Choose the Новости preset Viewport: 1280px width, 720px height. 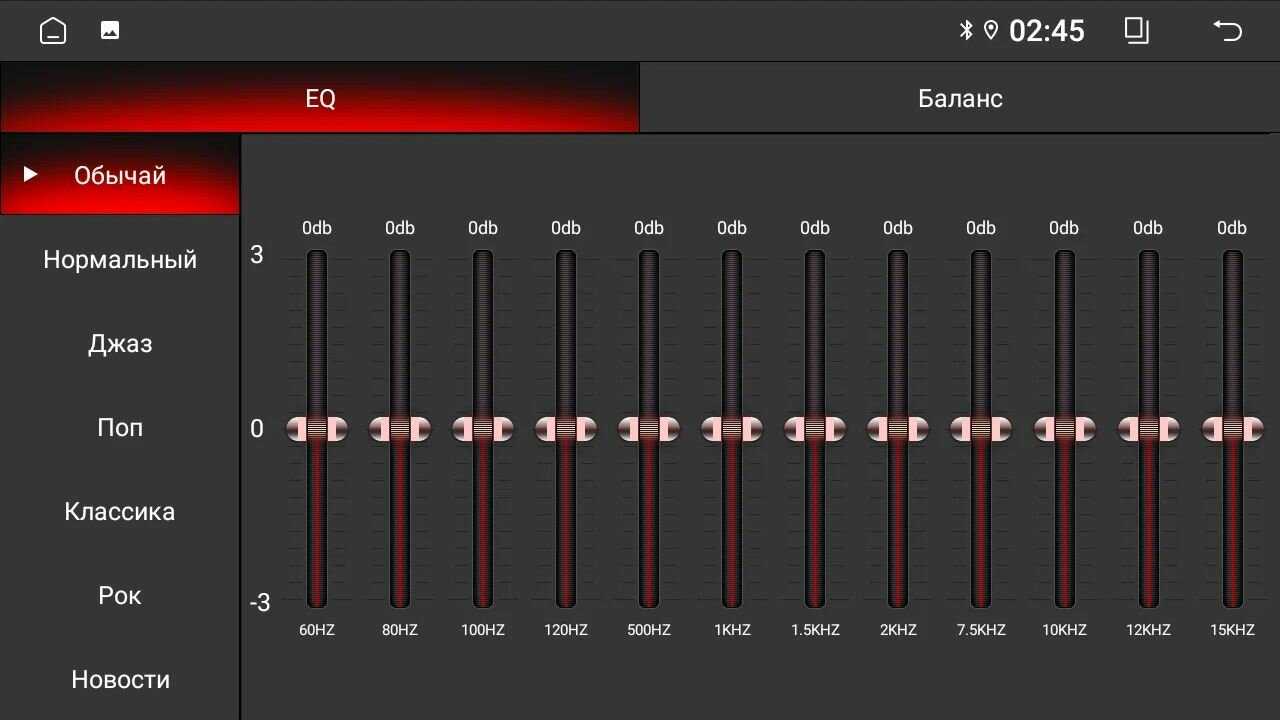pyautogui.click(x=120, y=680)
